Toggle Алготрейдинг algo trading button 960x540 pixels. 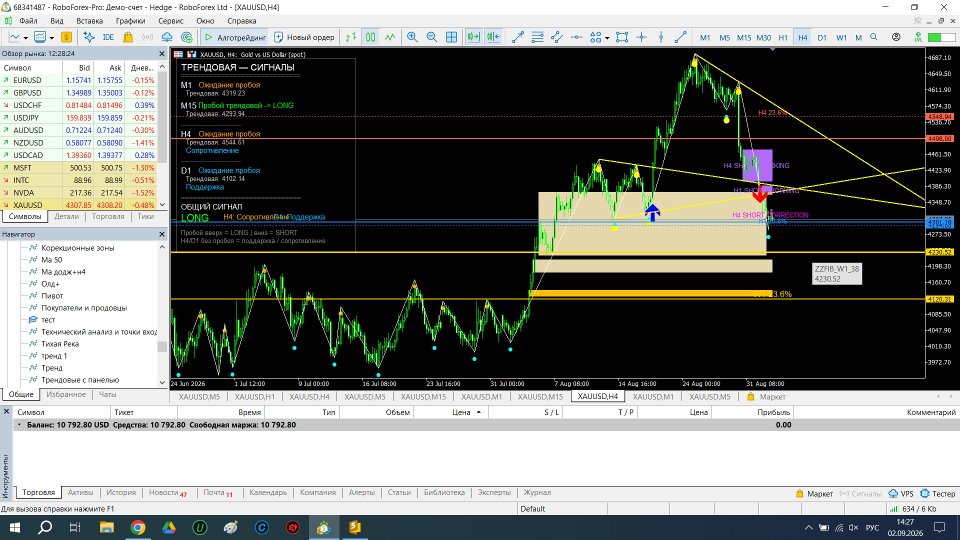pyautogui.click(x=235, y=37)
